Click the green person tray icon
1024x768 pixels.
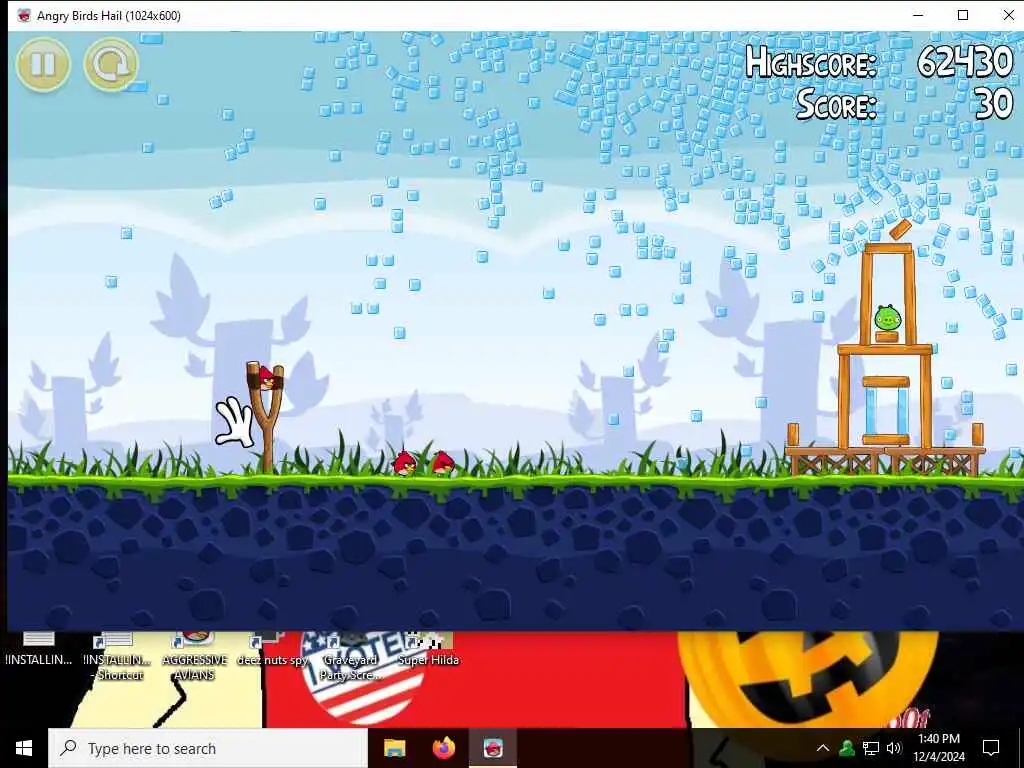[847, 748]
